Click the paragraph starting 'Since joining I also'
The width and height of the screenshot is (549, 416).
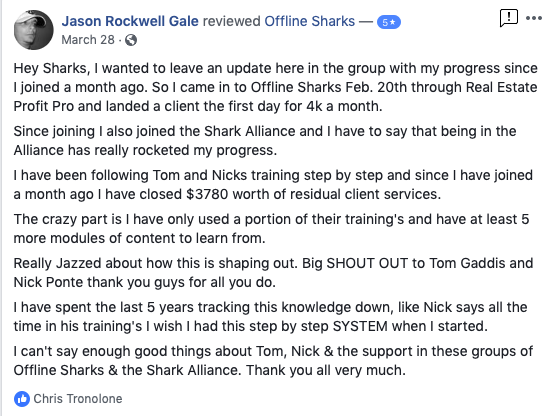[x=265, y=141]
